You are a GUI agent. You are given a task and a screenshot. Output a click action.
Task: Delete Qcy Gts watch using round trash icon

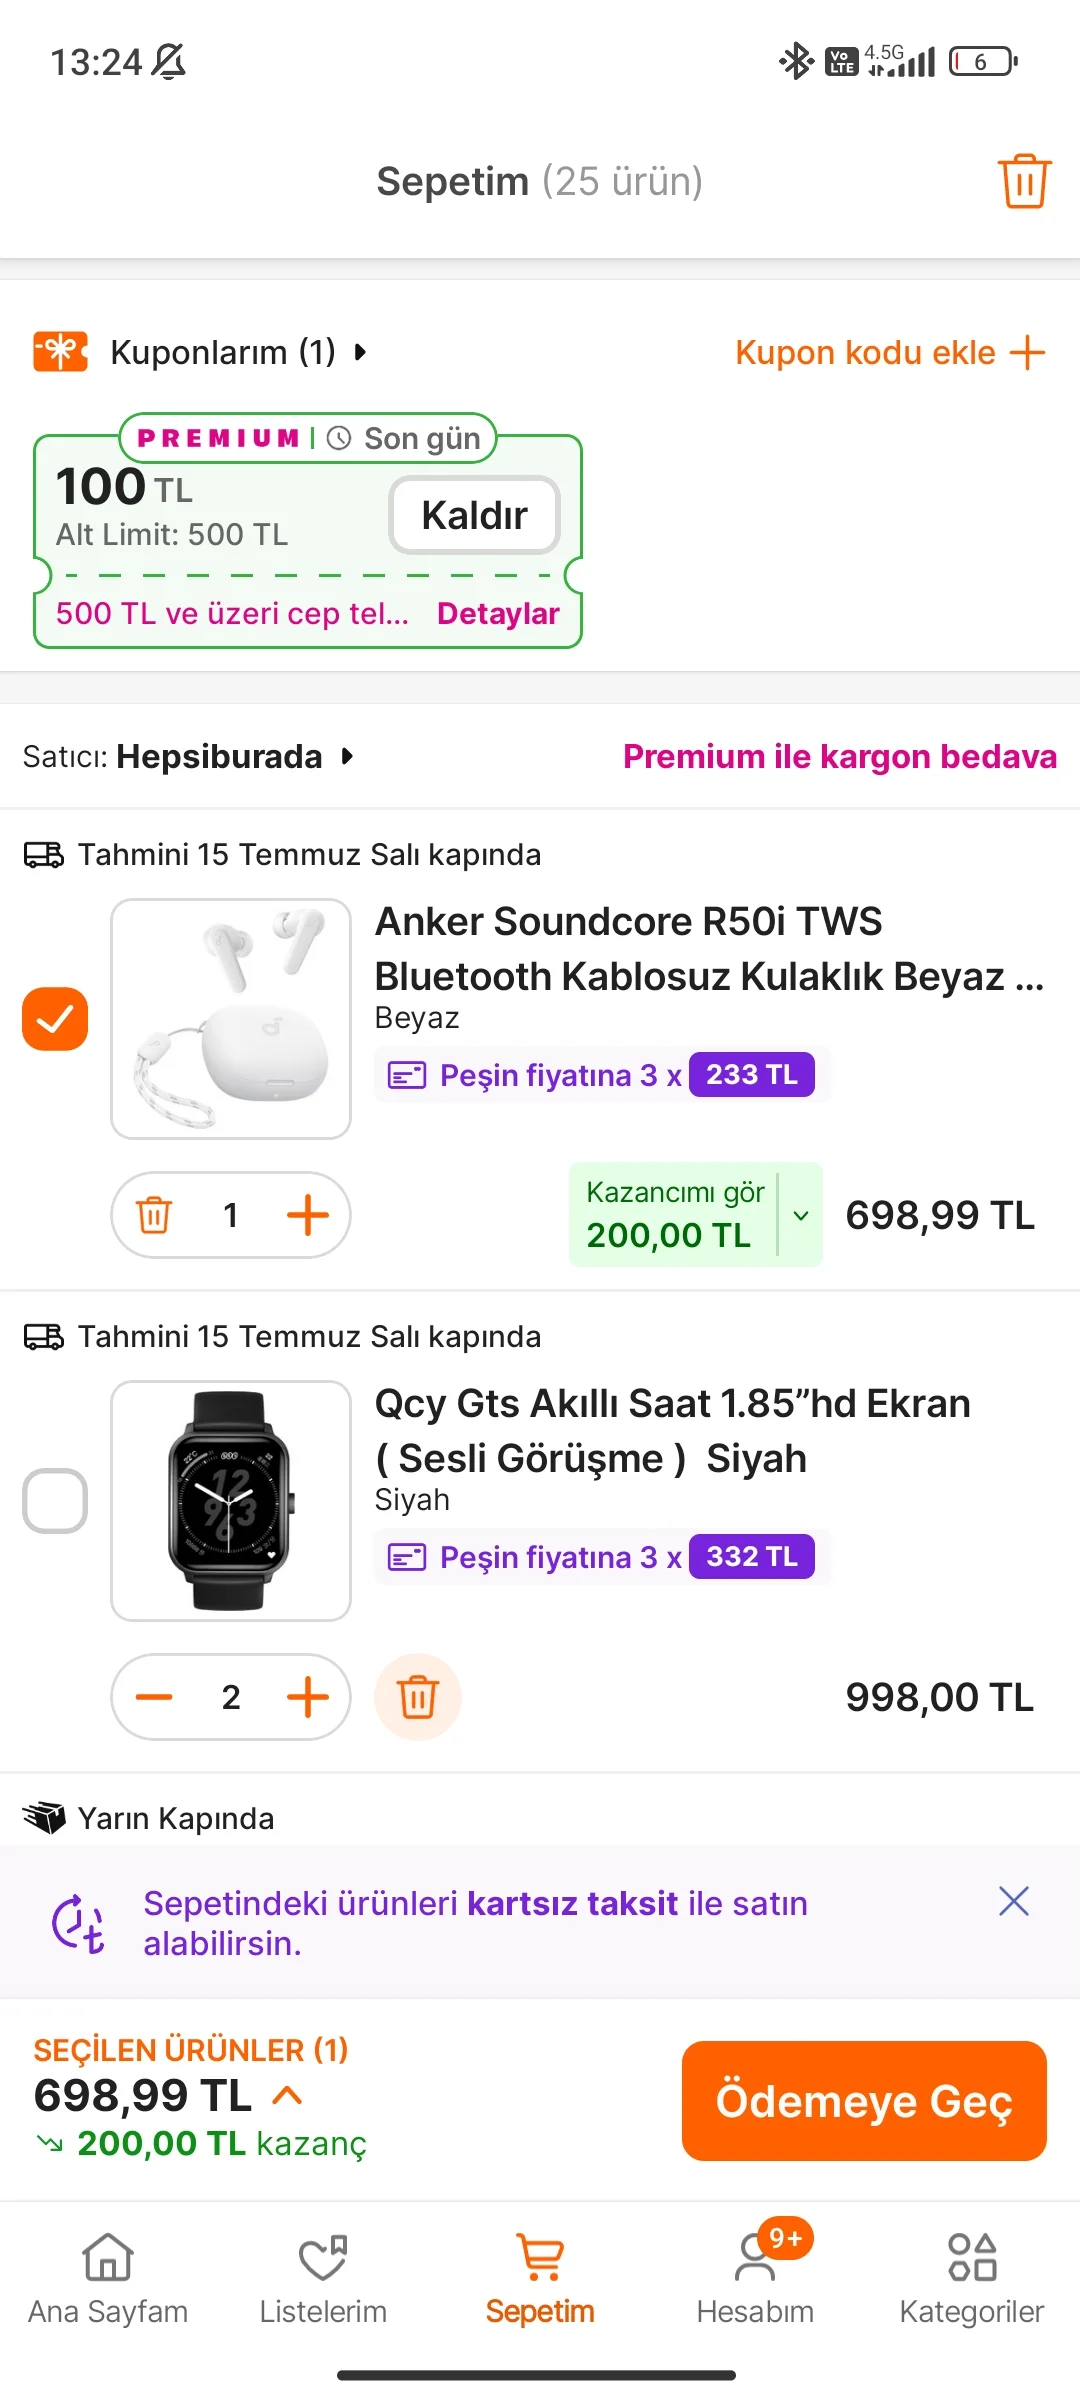[418, 1697]
